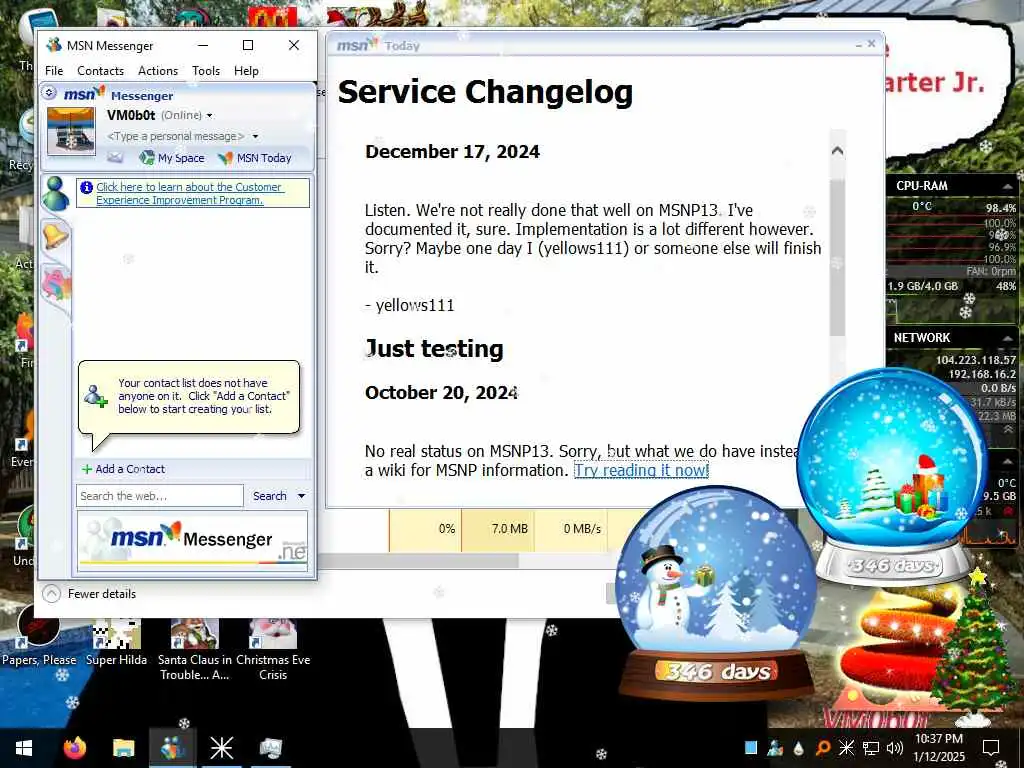Collapse the CPU-RAM widget section
1024x768 pixels.
point(1007,186)
